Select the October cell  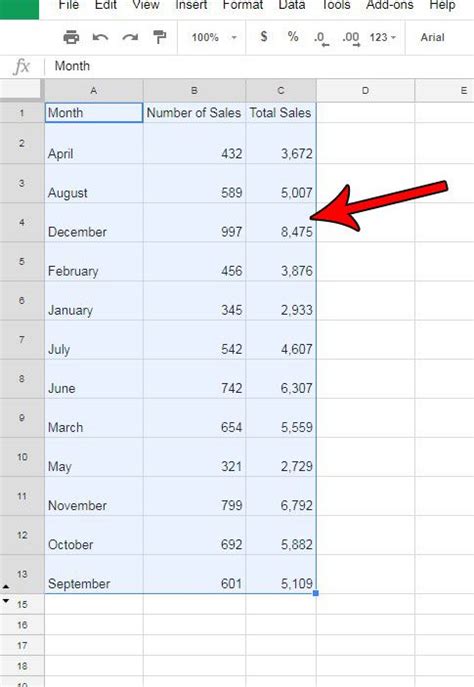94,535
